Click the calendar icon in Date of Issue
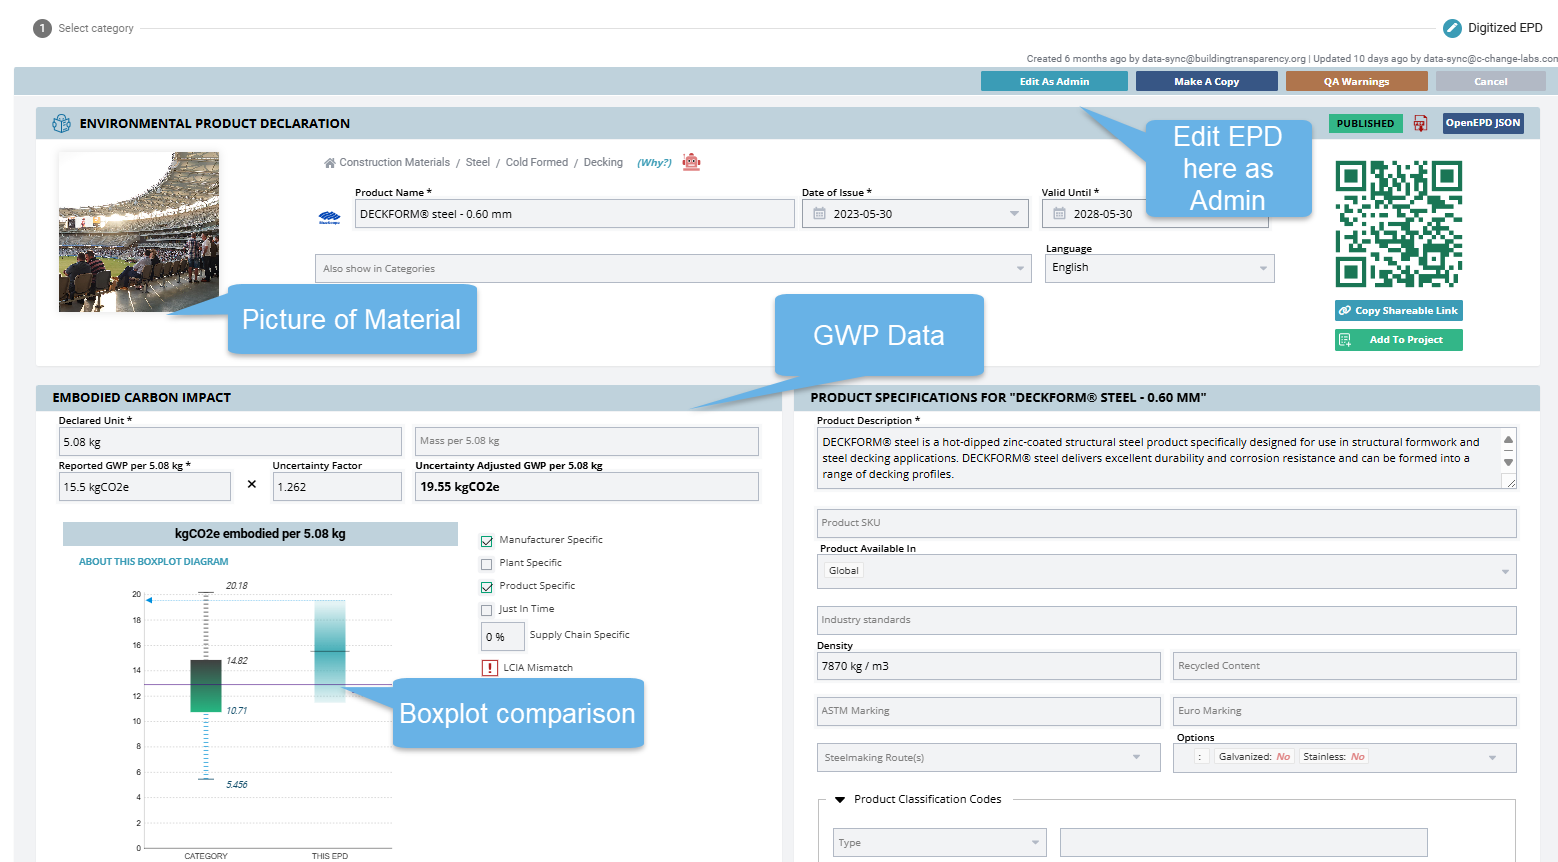1558x862 pixels. (819, 214)
